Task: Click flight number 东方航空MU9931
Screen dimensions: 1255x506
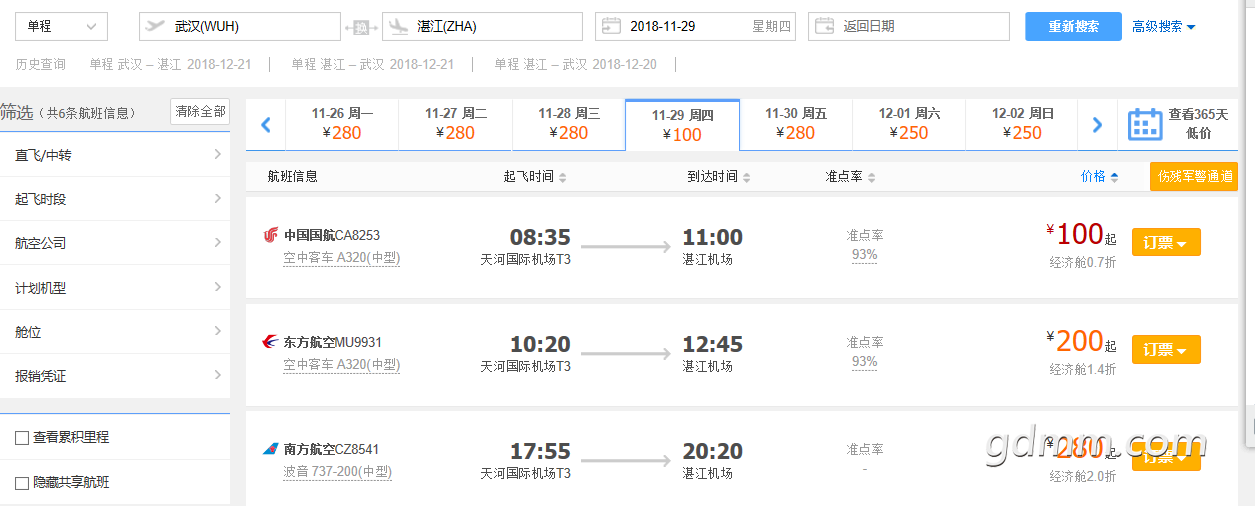Action: pos(333,342)
